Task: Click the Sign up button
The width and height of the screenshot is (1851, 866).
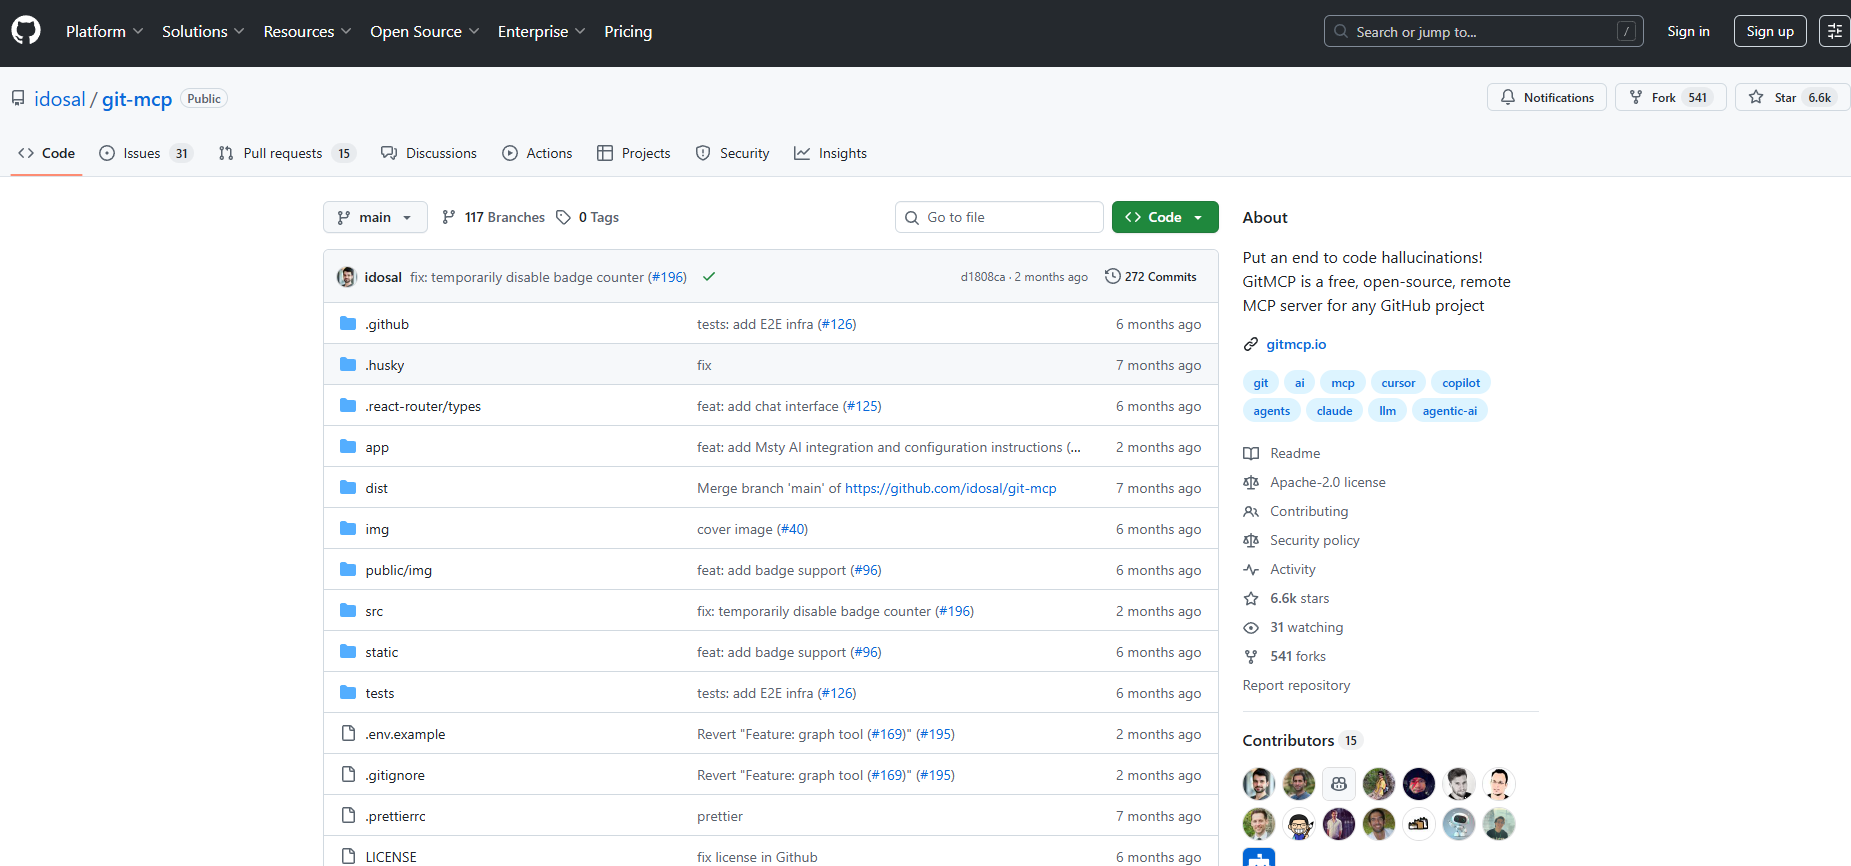Action: pyautogui.click(x=1769, y=31)
